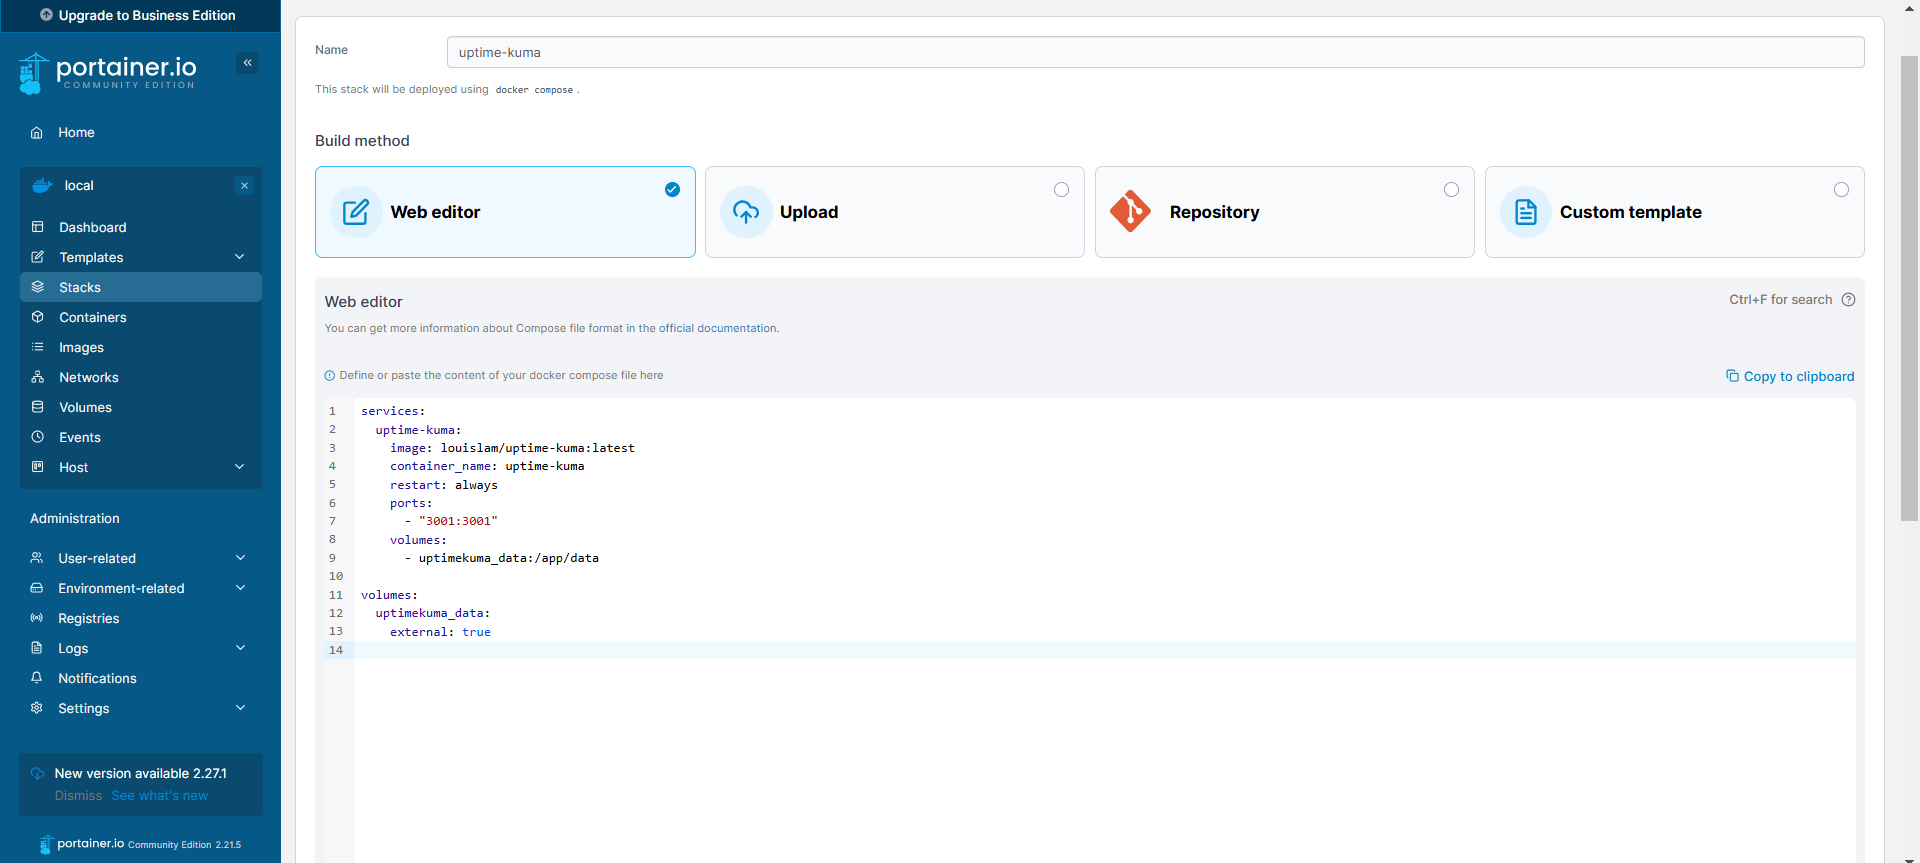Image resolution: width=1920 pixels, height=863 pixels.
Task: Click the Repository git icon
Action: pyautogui.click(x=1130, y=212)
